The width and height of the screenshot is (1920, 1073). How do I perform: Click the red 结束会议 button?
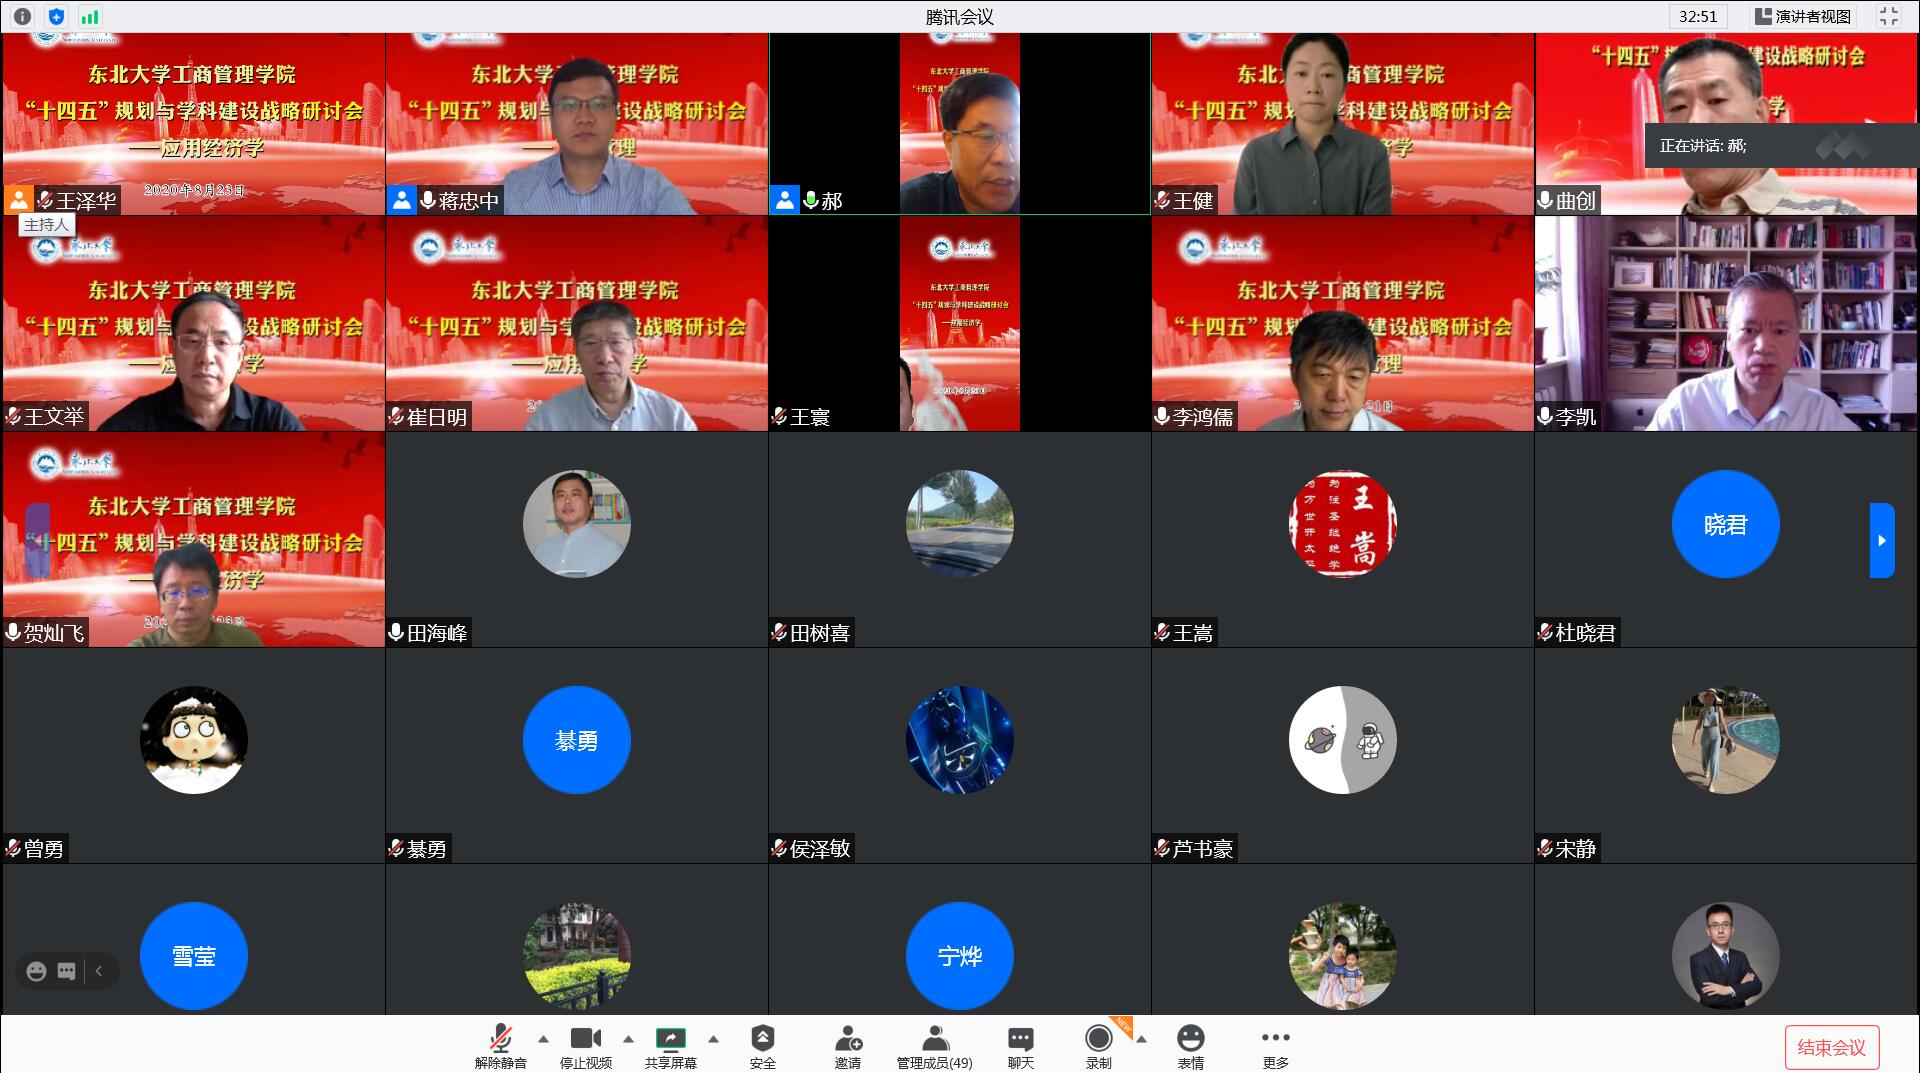point(1831,1047)
